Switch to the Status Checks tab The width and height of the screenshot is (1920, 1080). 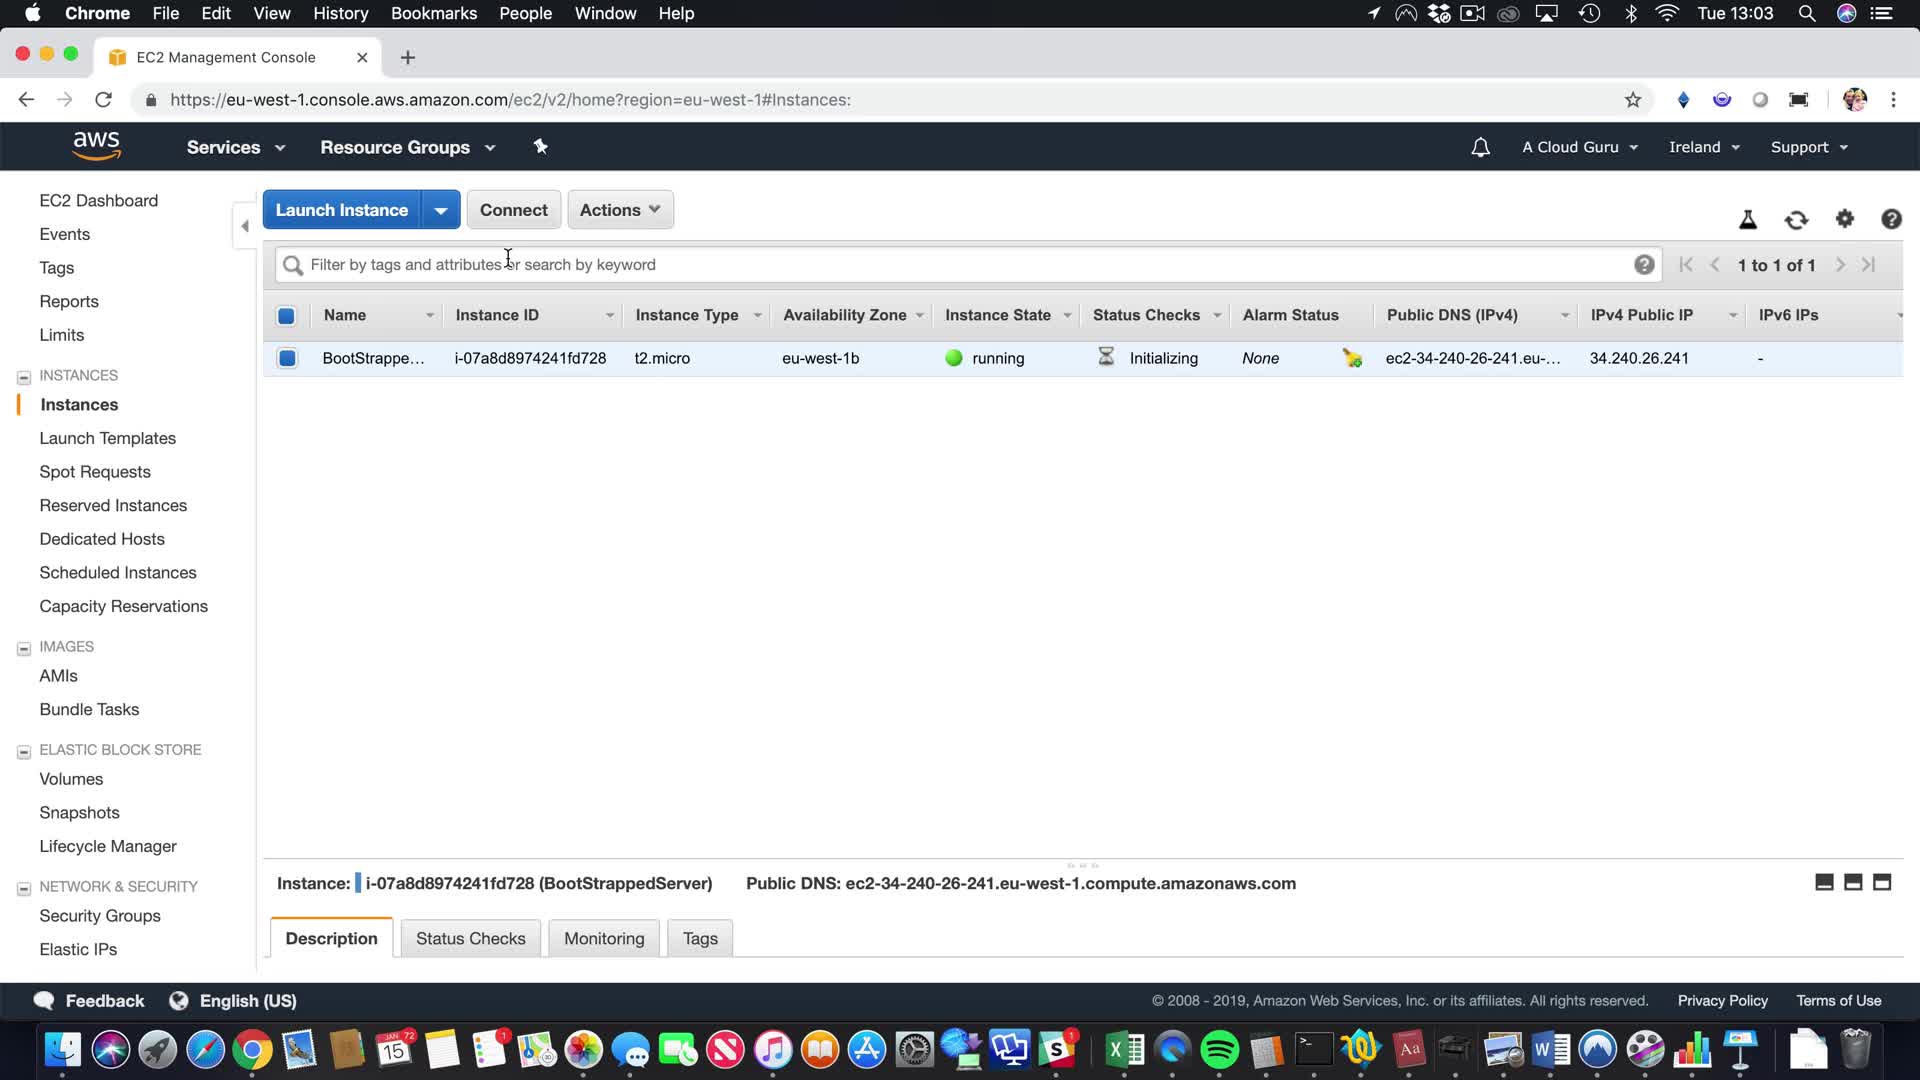[470, 938]
